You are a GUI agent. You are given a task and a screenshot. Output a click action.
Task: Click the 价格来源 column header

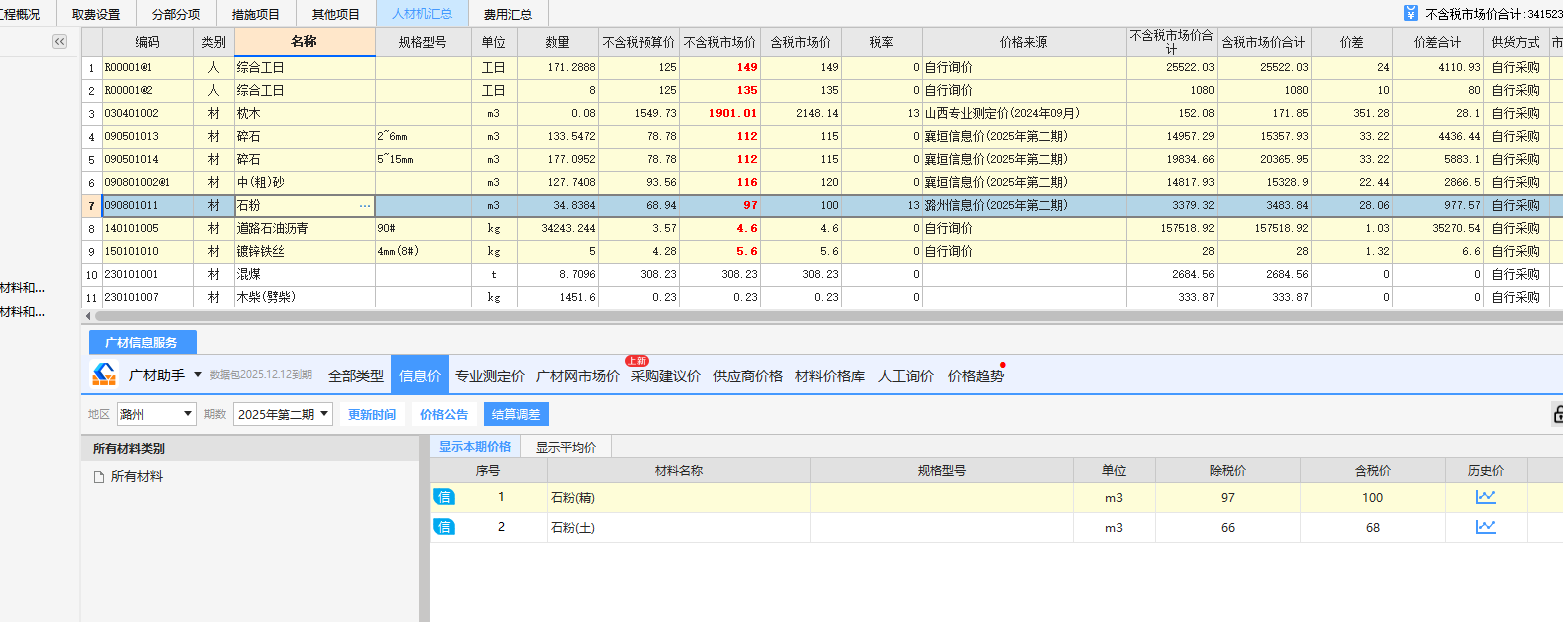[x=1024, y=42]
